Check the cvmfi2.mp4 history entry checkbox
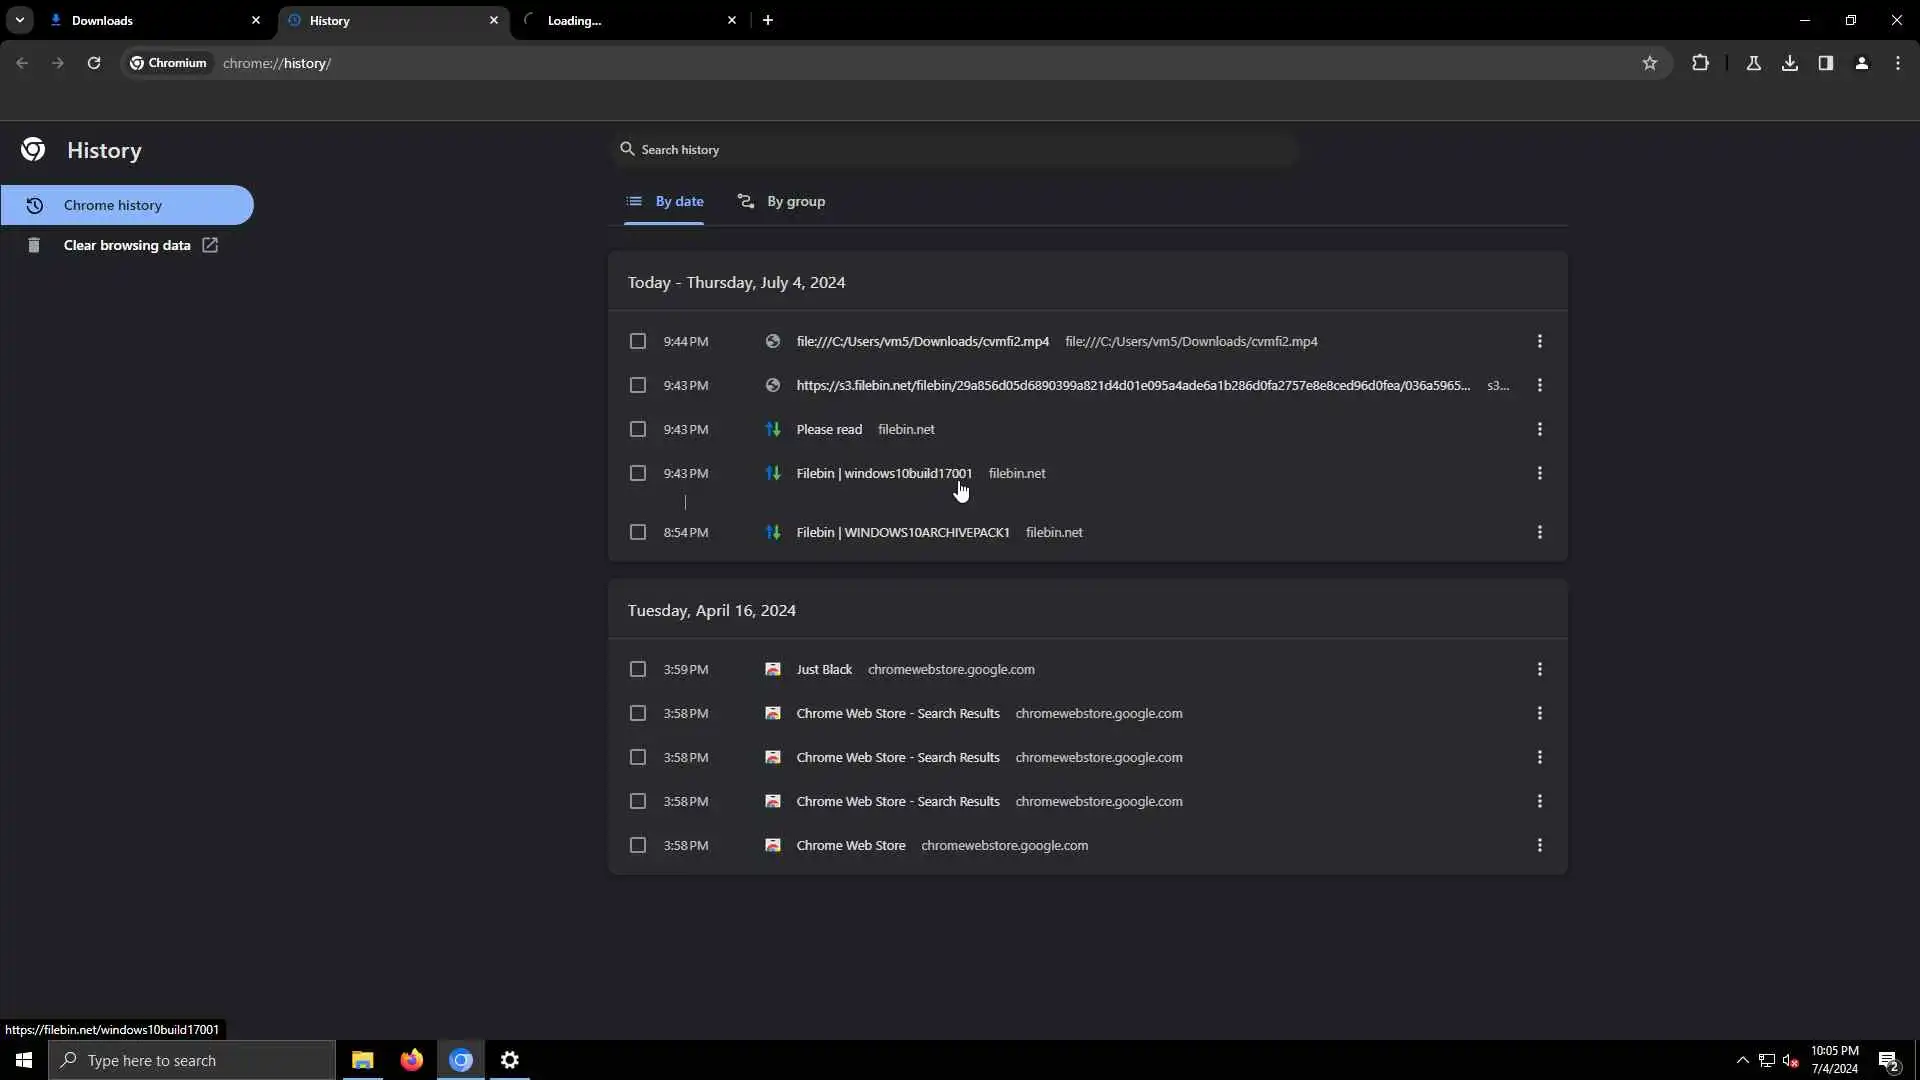Viewport: 1920px width, 1080px height. 638,341
